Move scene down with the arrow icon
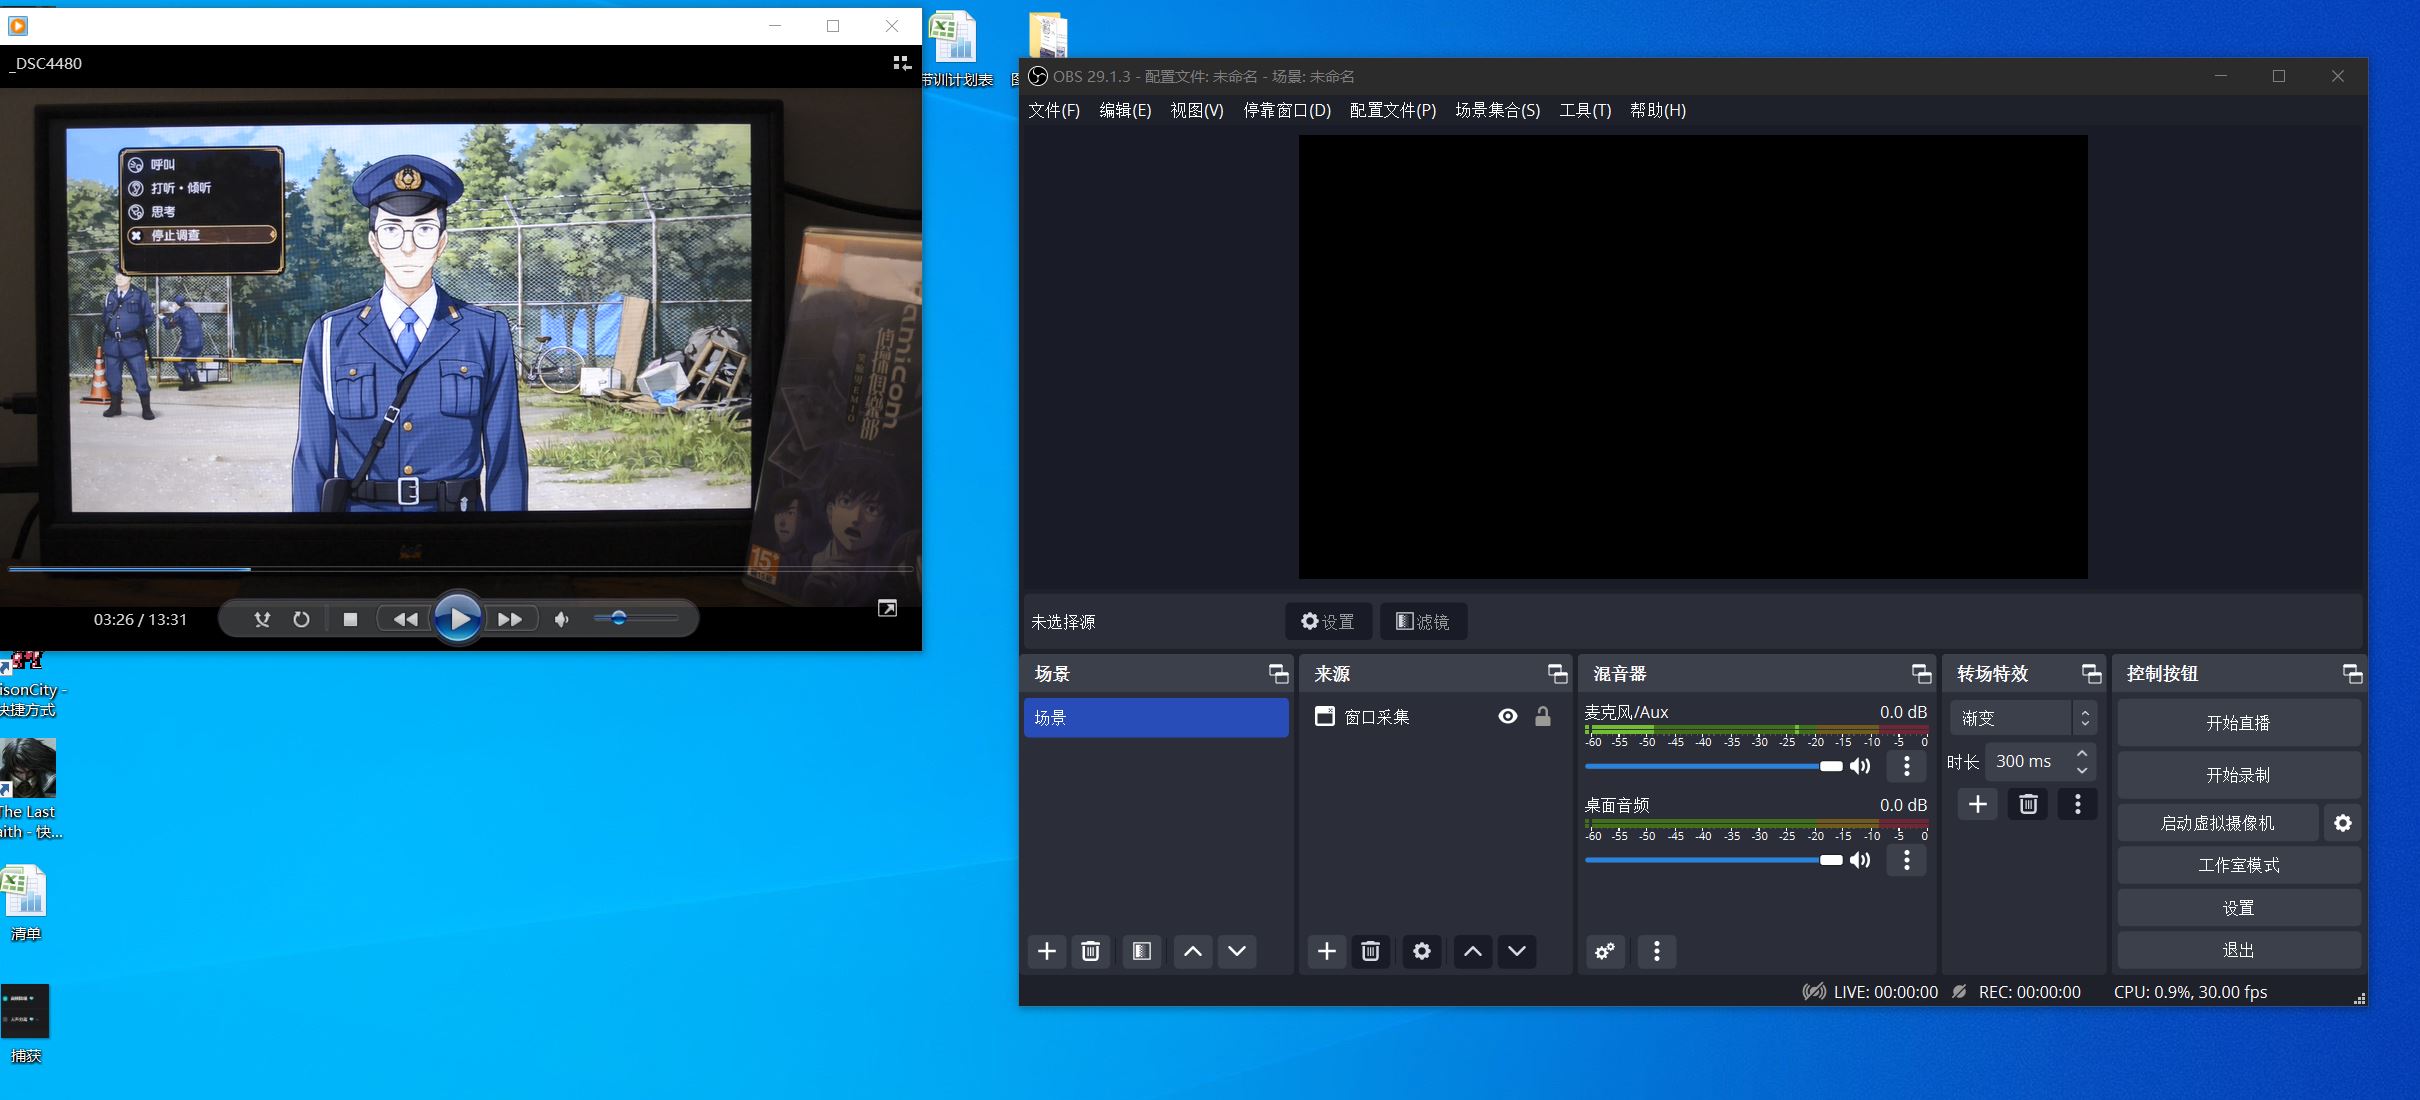 [x=1237, y=951]
